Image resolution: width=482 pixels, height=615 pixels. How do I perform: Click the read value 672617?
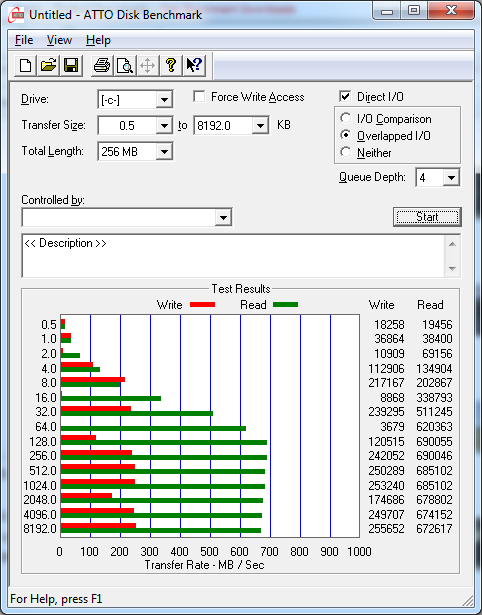(434, 529)
